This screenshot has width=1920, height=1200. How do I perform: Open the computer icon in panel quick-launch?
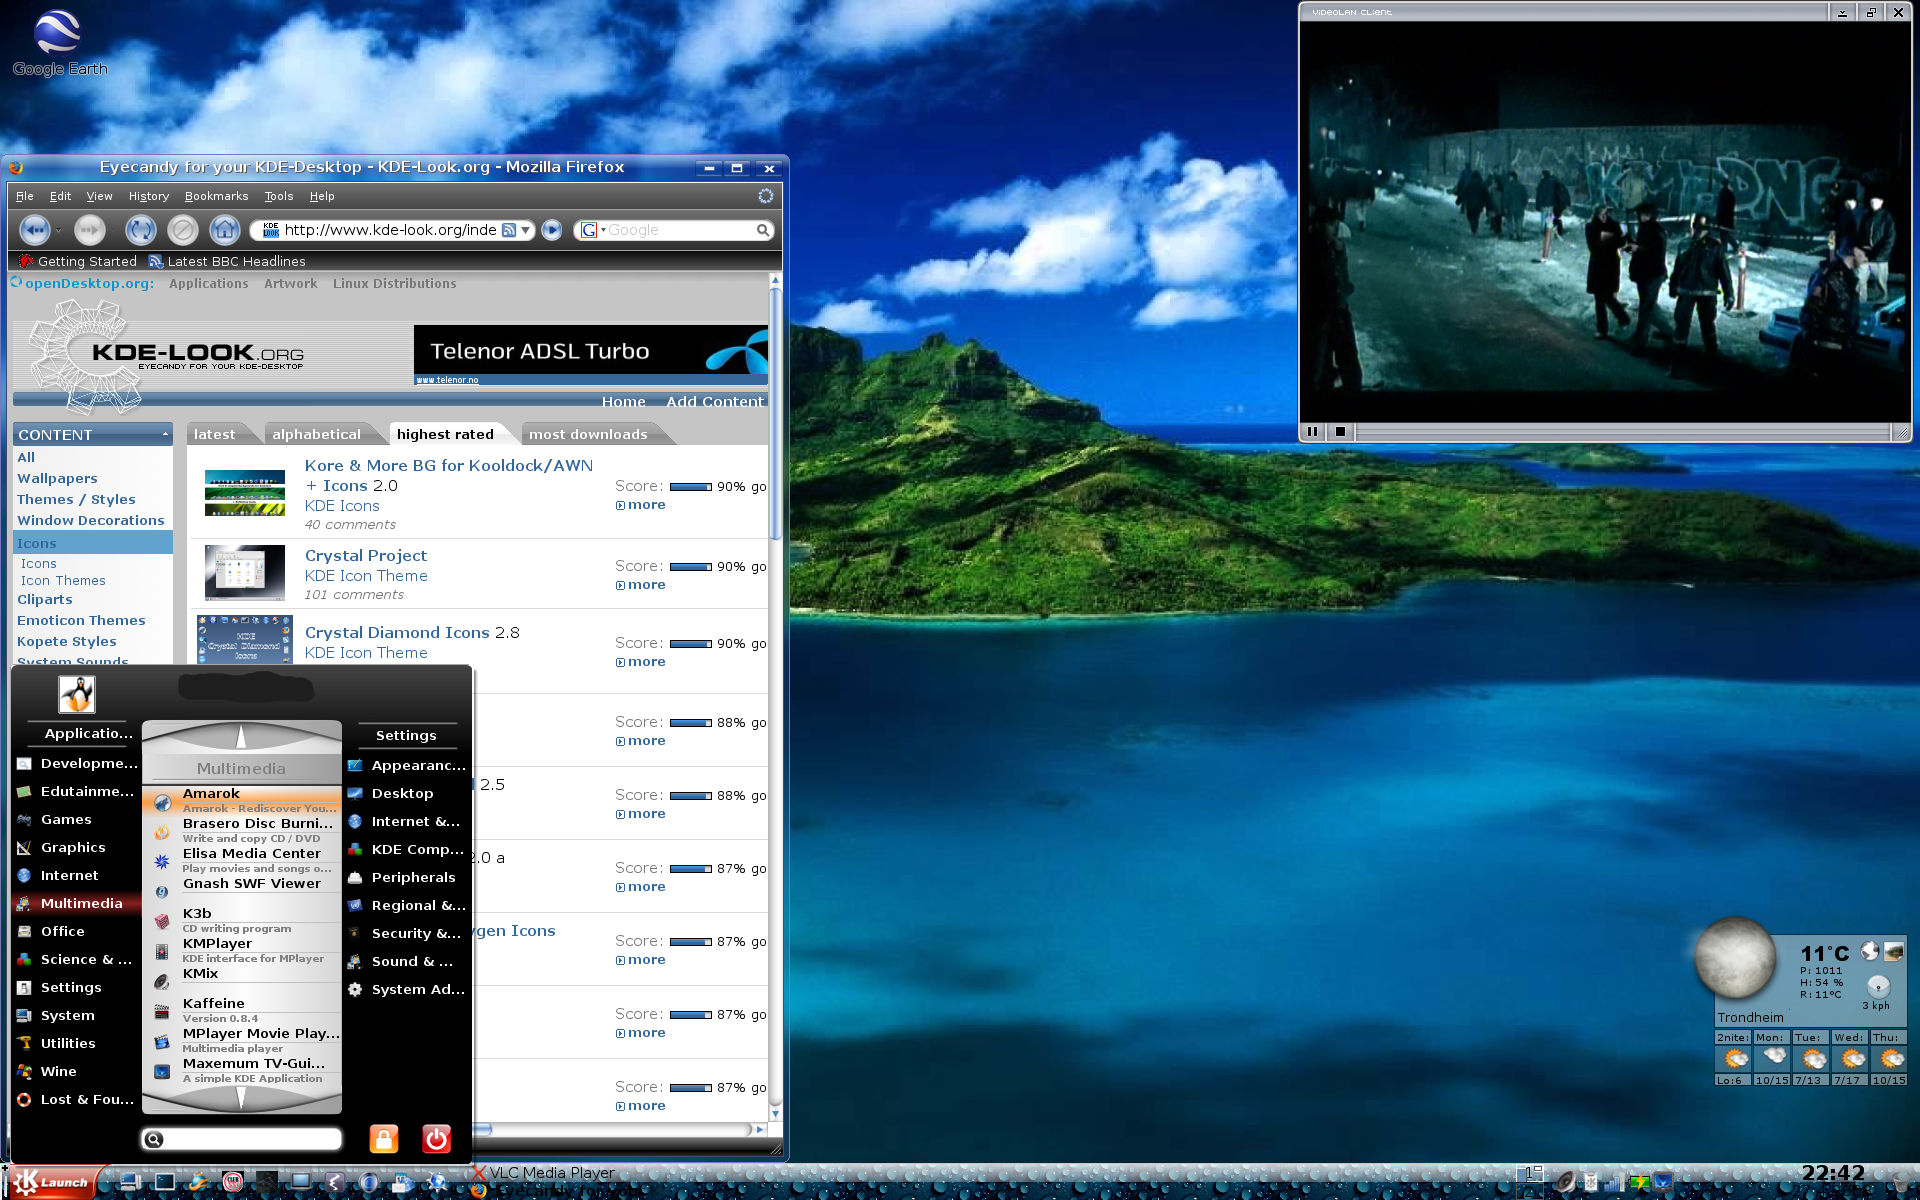coord(131,1182)
